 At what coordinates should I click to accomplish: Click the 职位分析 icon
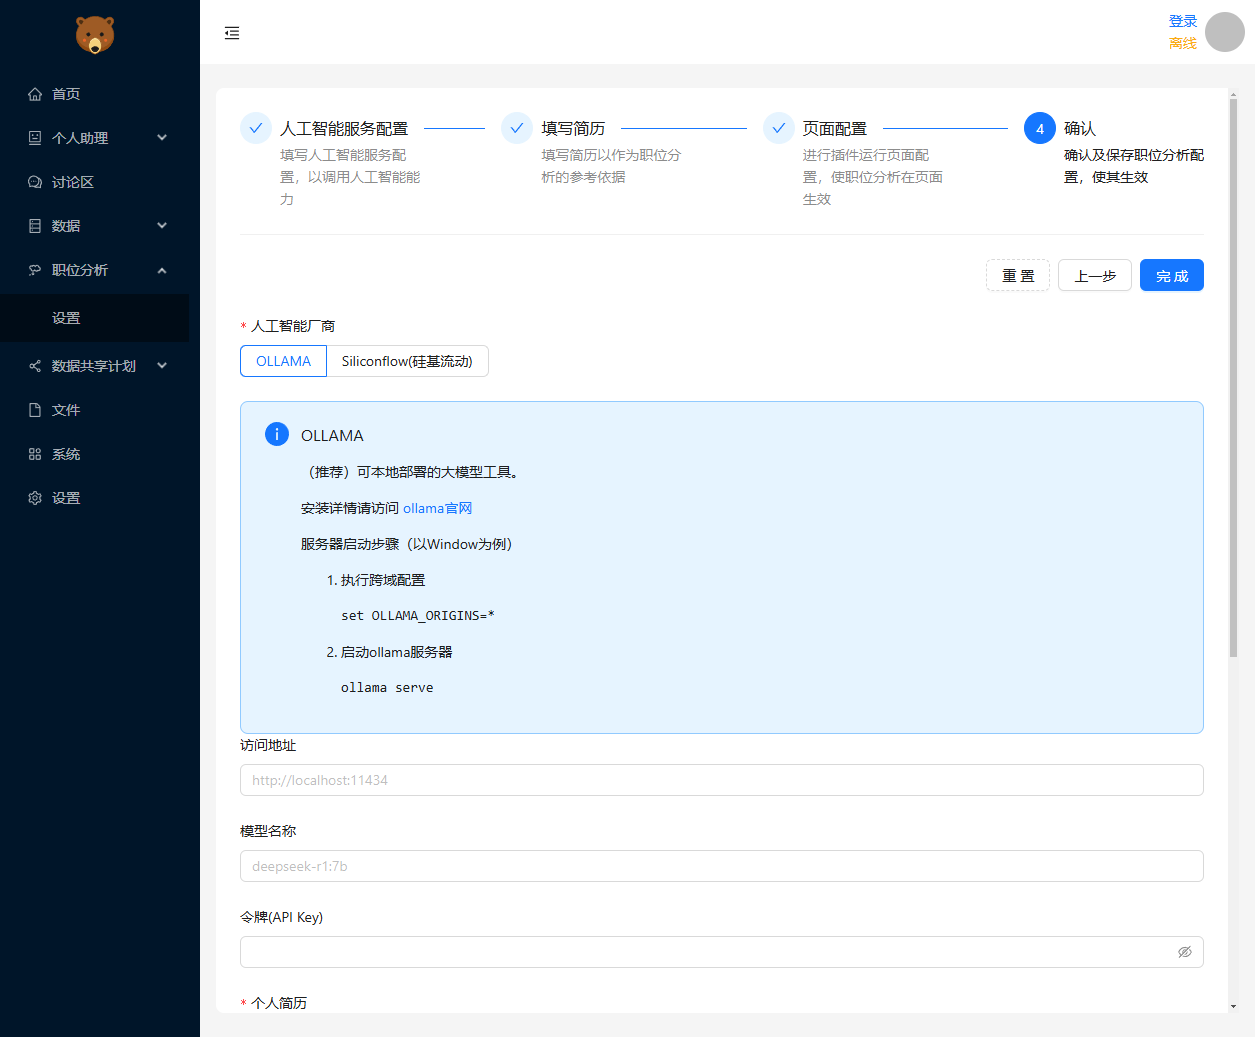click(35, 270)
